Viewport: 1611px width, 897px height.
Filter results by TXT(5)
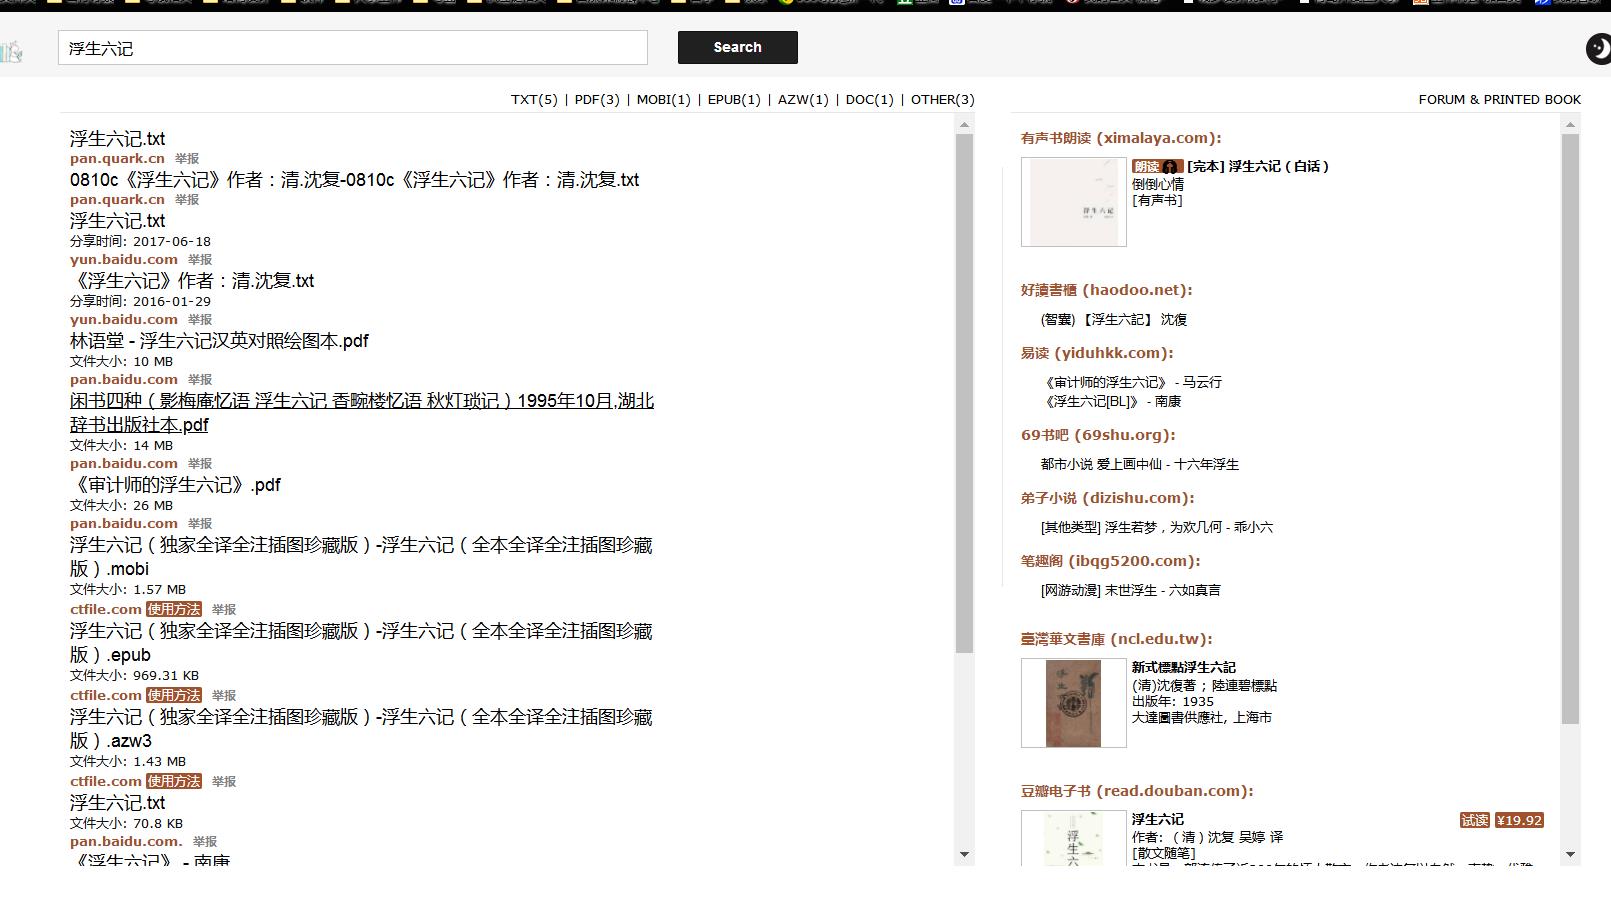point(534,100)
